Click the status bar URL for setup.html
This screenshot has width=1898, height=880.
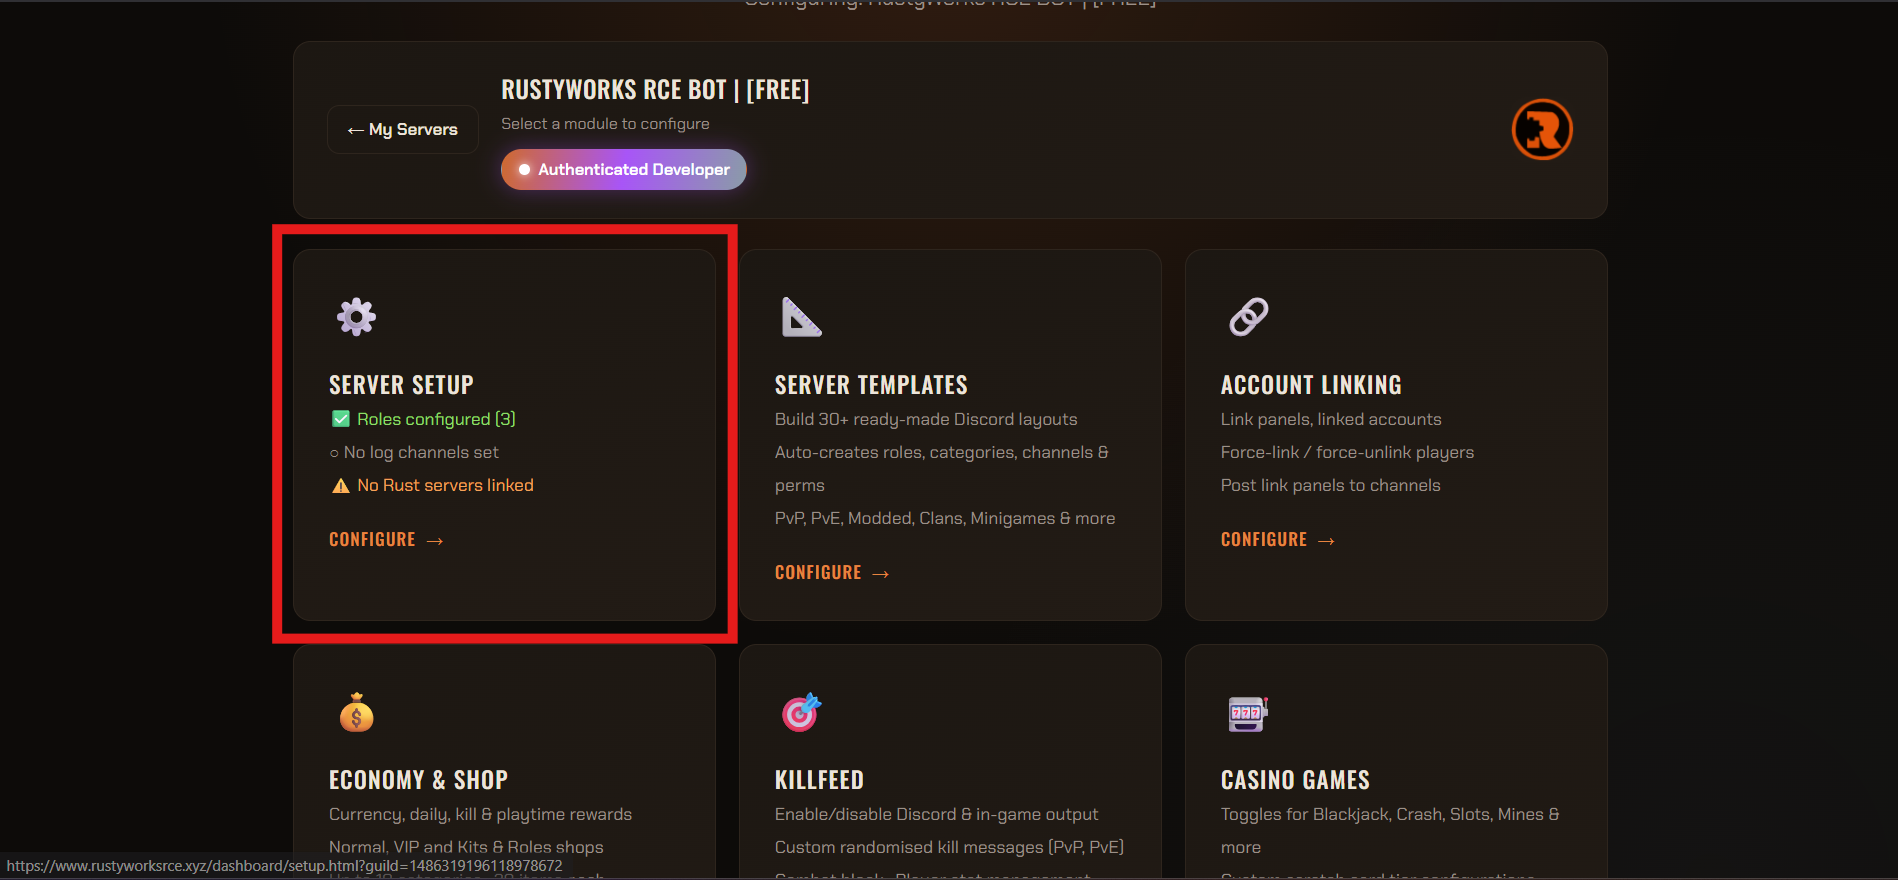point(284,866)
